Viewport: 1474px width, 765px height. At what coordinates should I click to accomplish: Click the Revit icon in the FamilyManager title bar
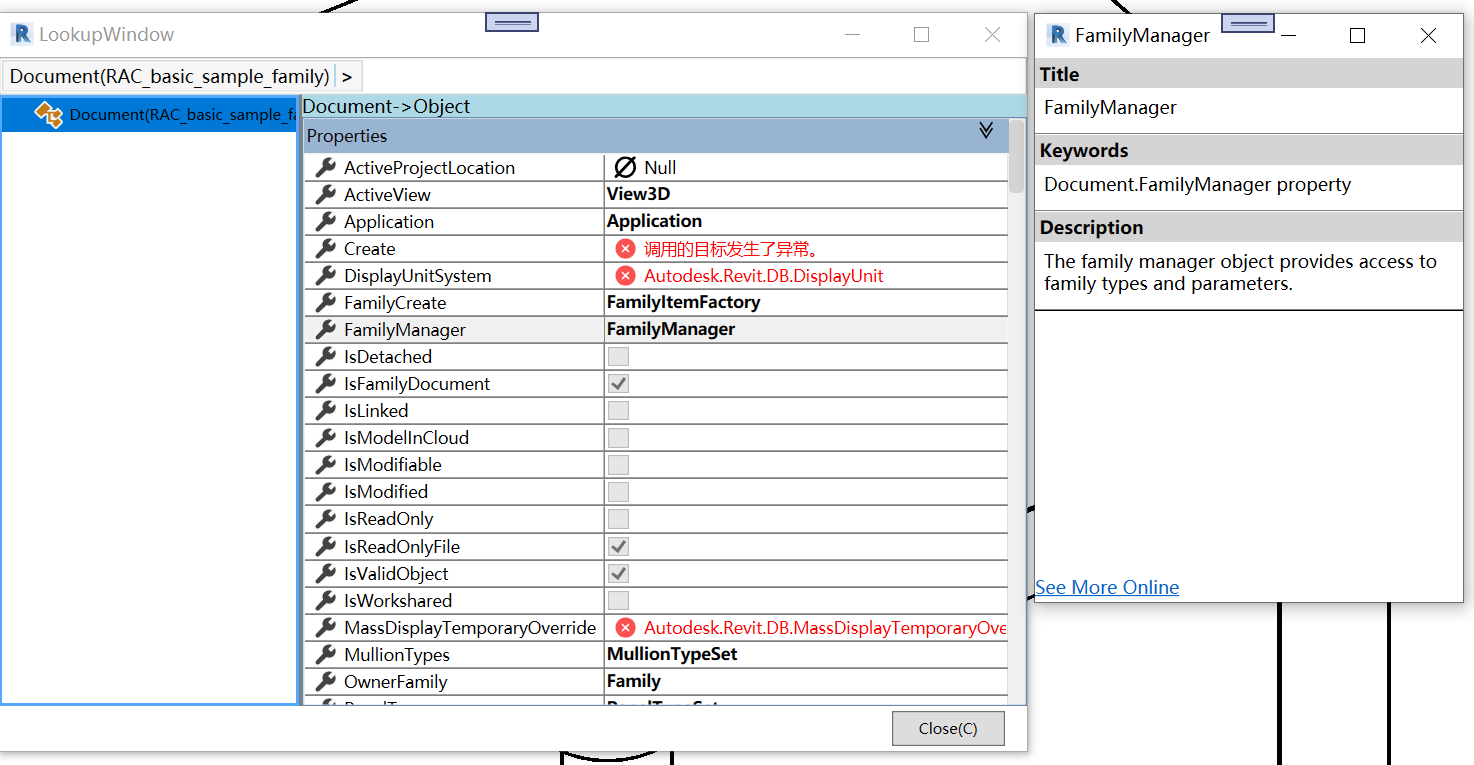pyautogui.click(x=1057, y=34)
